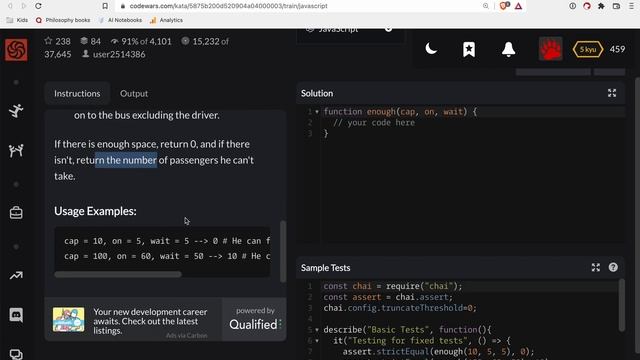
Task: Click the browser Forward arrow
Action: click(24, 6)
